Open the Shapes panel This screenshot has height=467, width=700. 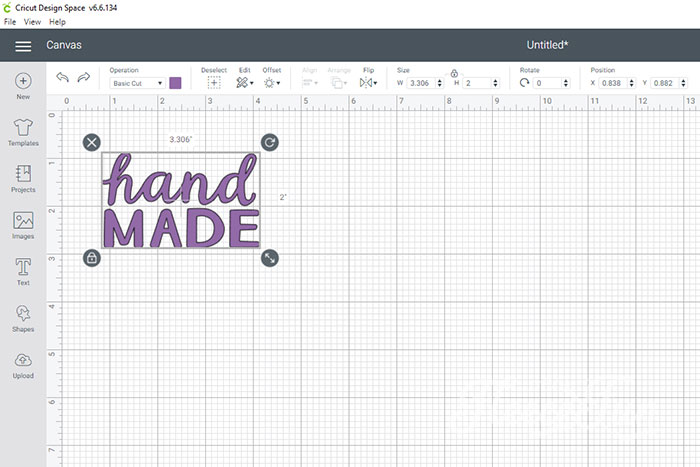point(23,319)
